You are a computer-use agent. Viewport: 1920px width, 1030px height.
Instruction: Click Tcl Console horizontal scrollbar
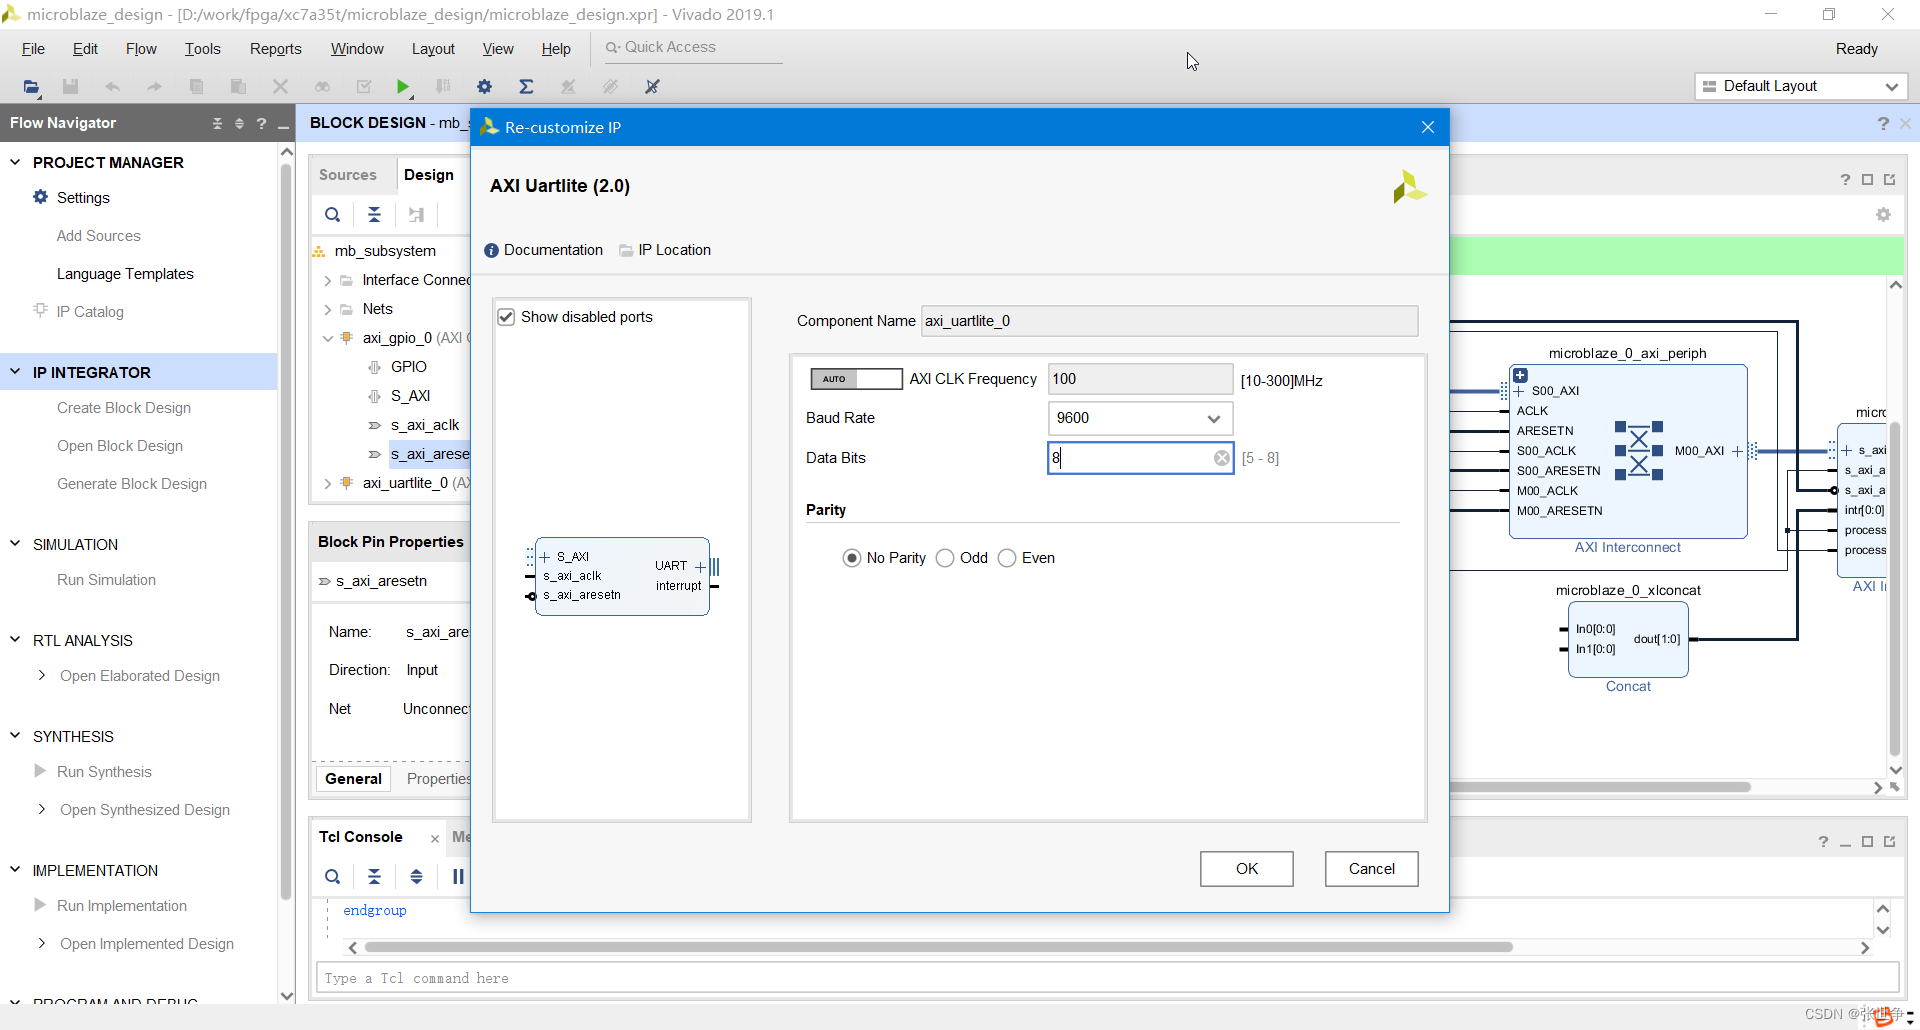pos(938,947)
